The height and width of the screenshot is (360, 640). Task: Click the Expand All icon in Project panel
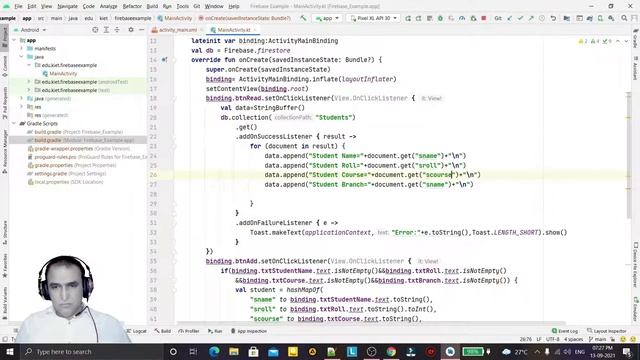pos(106,30)
